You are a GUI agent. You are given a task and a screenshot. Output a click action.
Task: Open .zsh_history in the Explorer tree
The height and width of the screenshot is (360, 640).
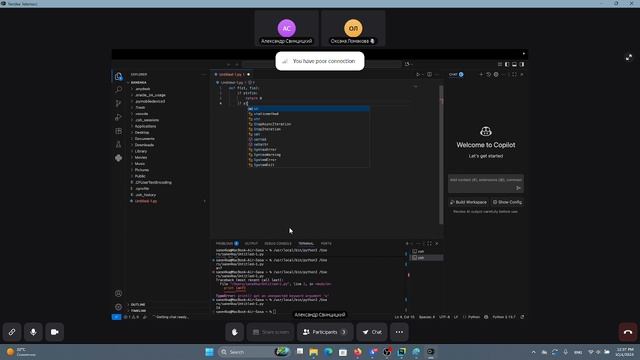[x=145, y=195]
